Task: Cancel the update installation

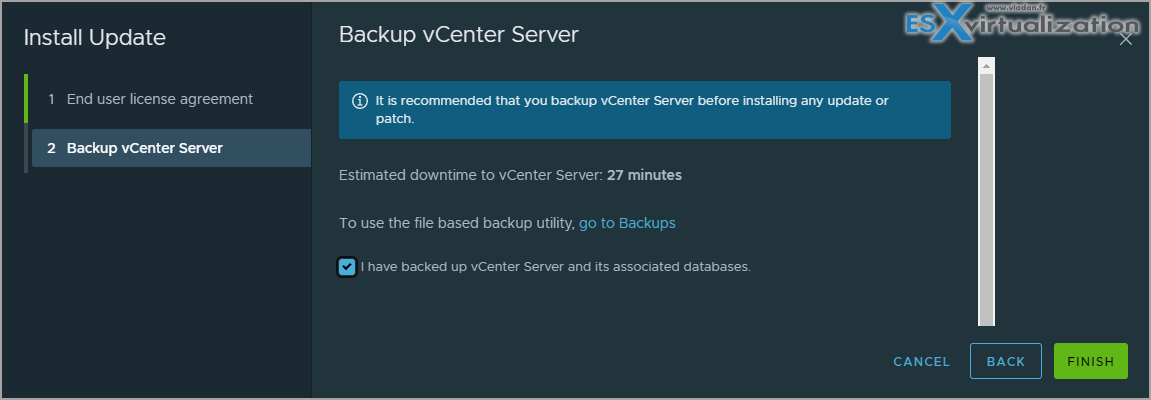Action: [921, 362]
